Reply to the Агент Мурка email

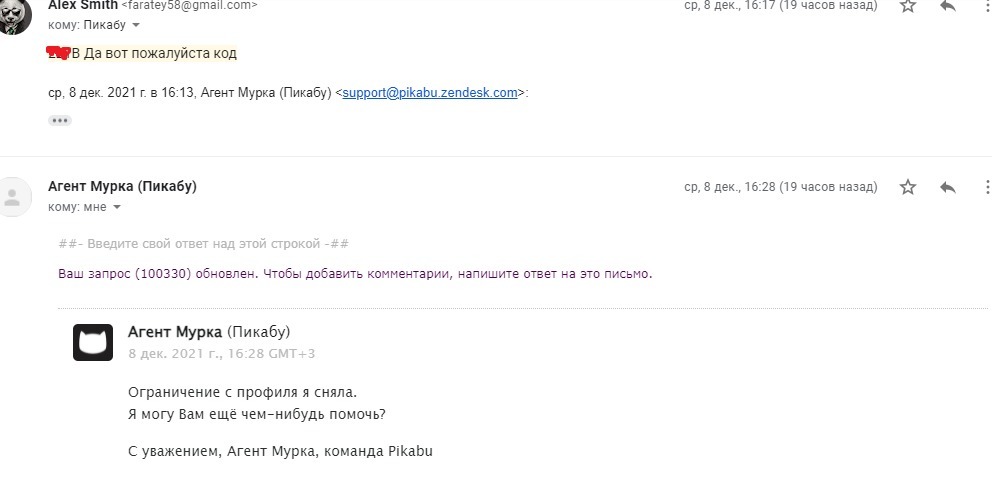point(948,187)
